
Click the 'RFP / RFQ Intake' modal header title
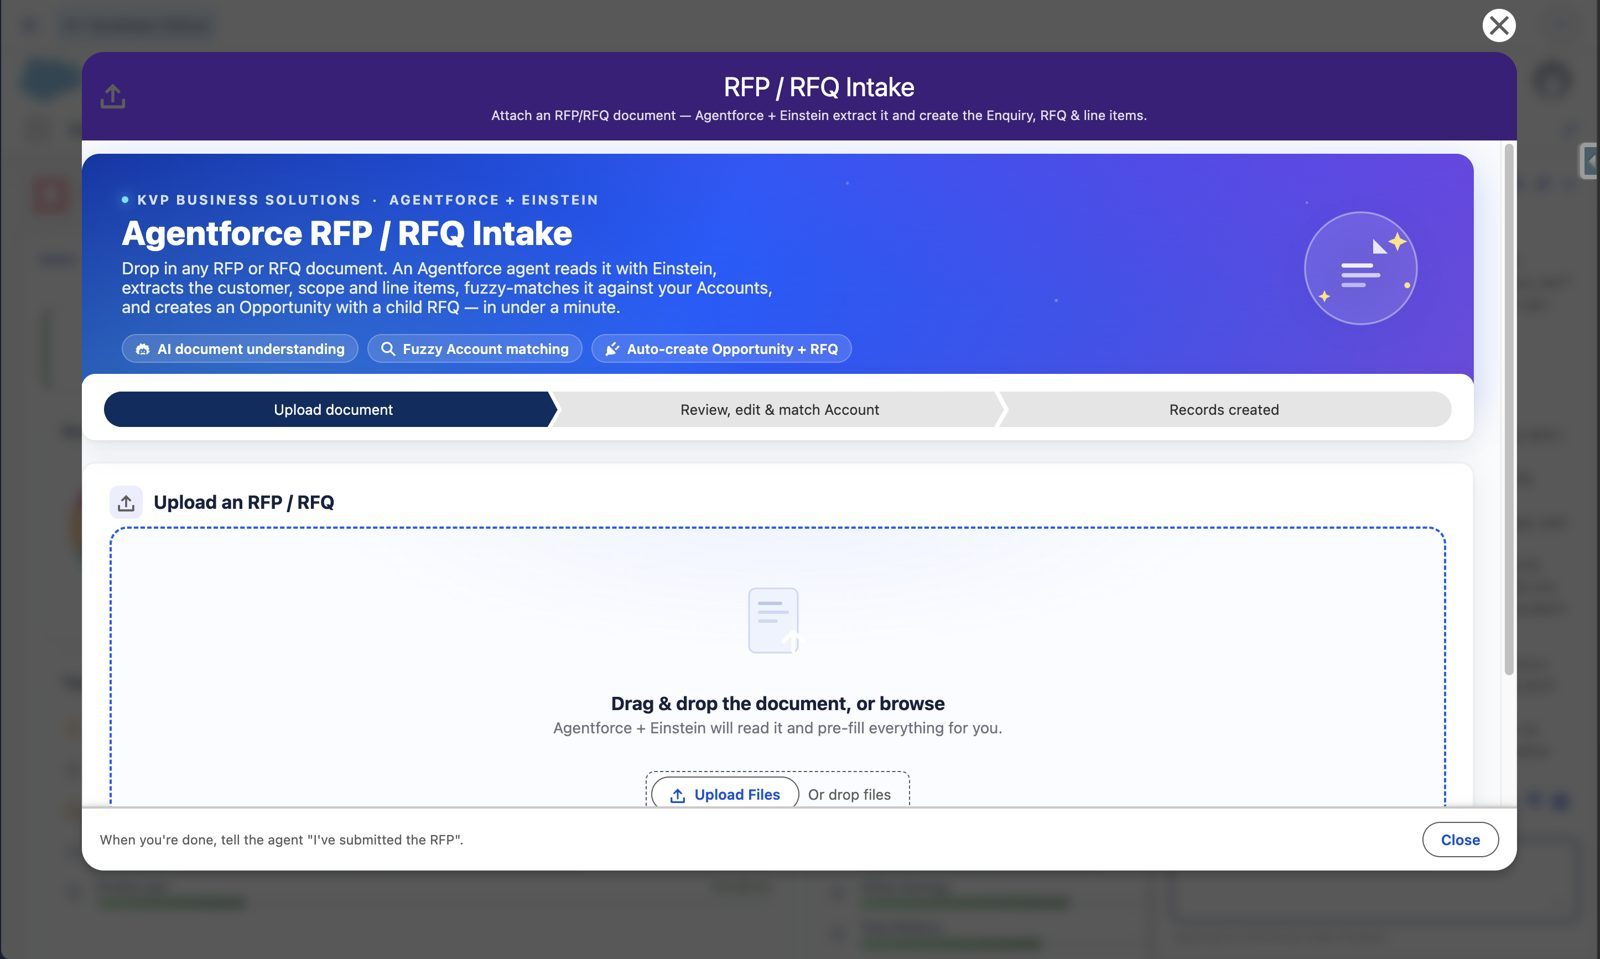tap(819, 87)
